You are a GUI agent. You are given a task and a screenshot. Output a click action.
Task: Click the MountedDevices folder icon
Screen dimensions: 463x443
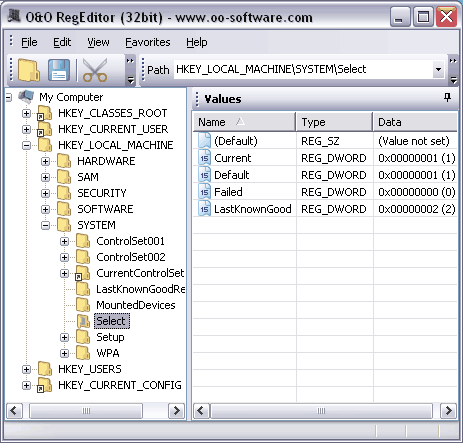83,305
